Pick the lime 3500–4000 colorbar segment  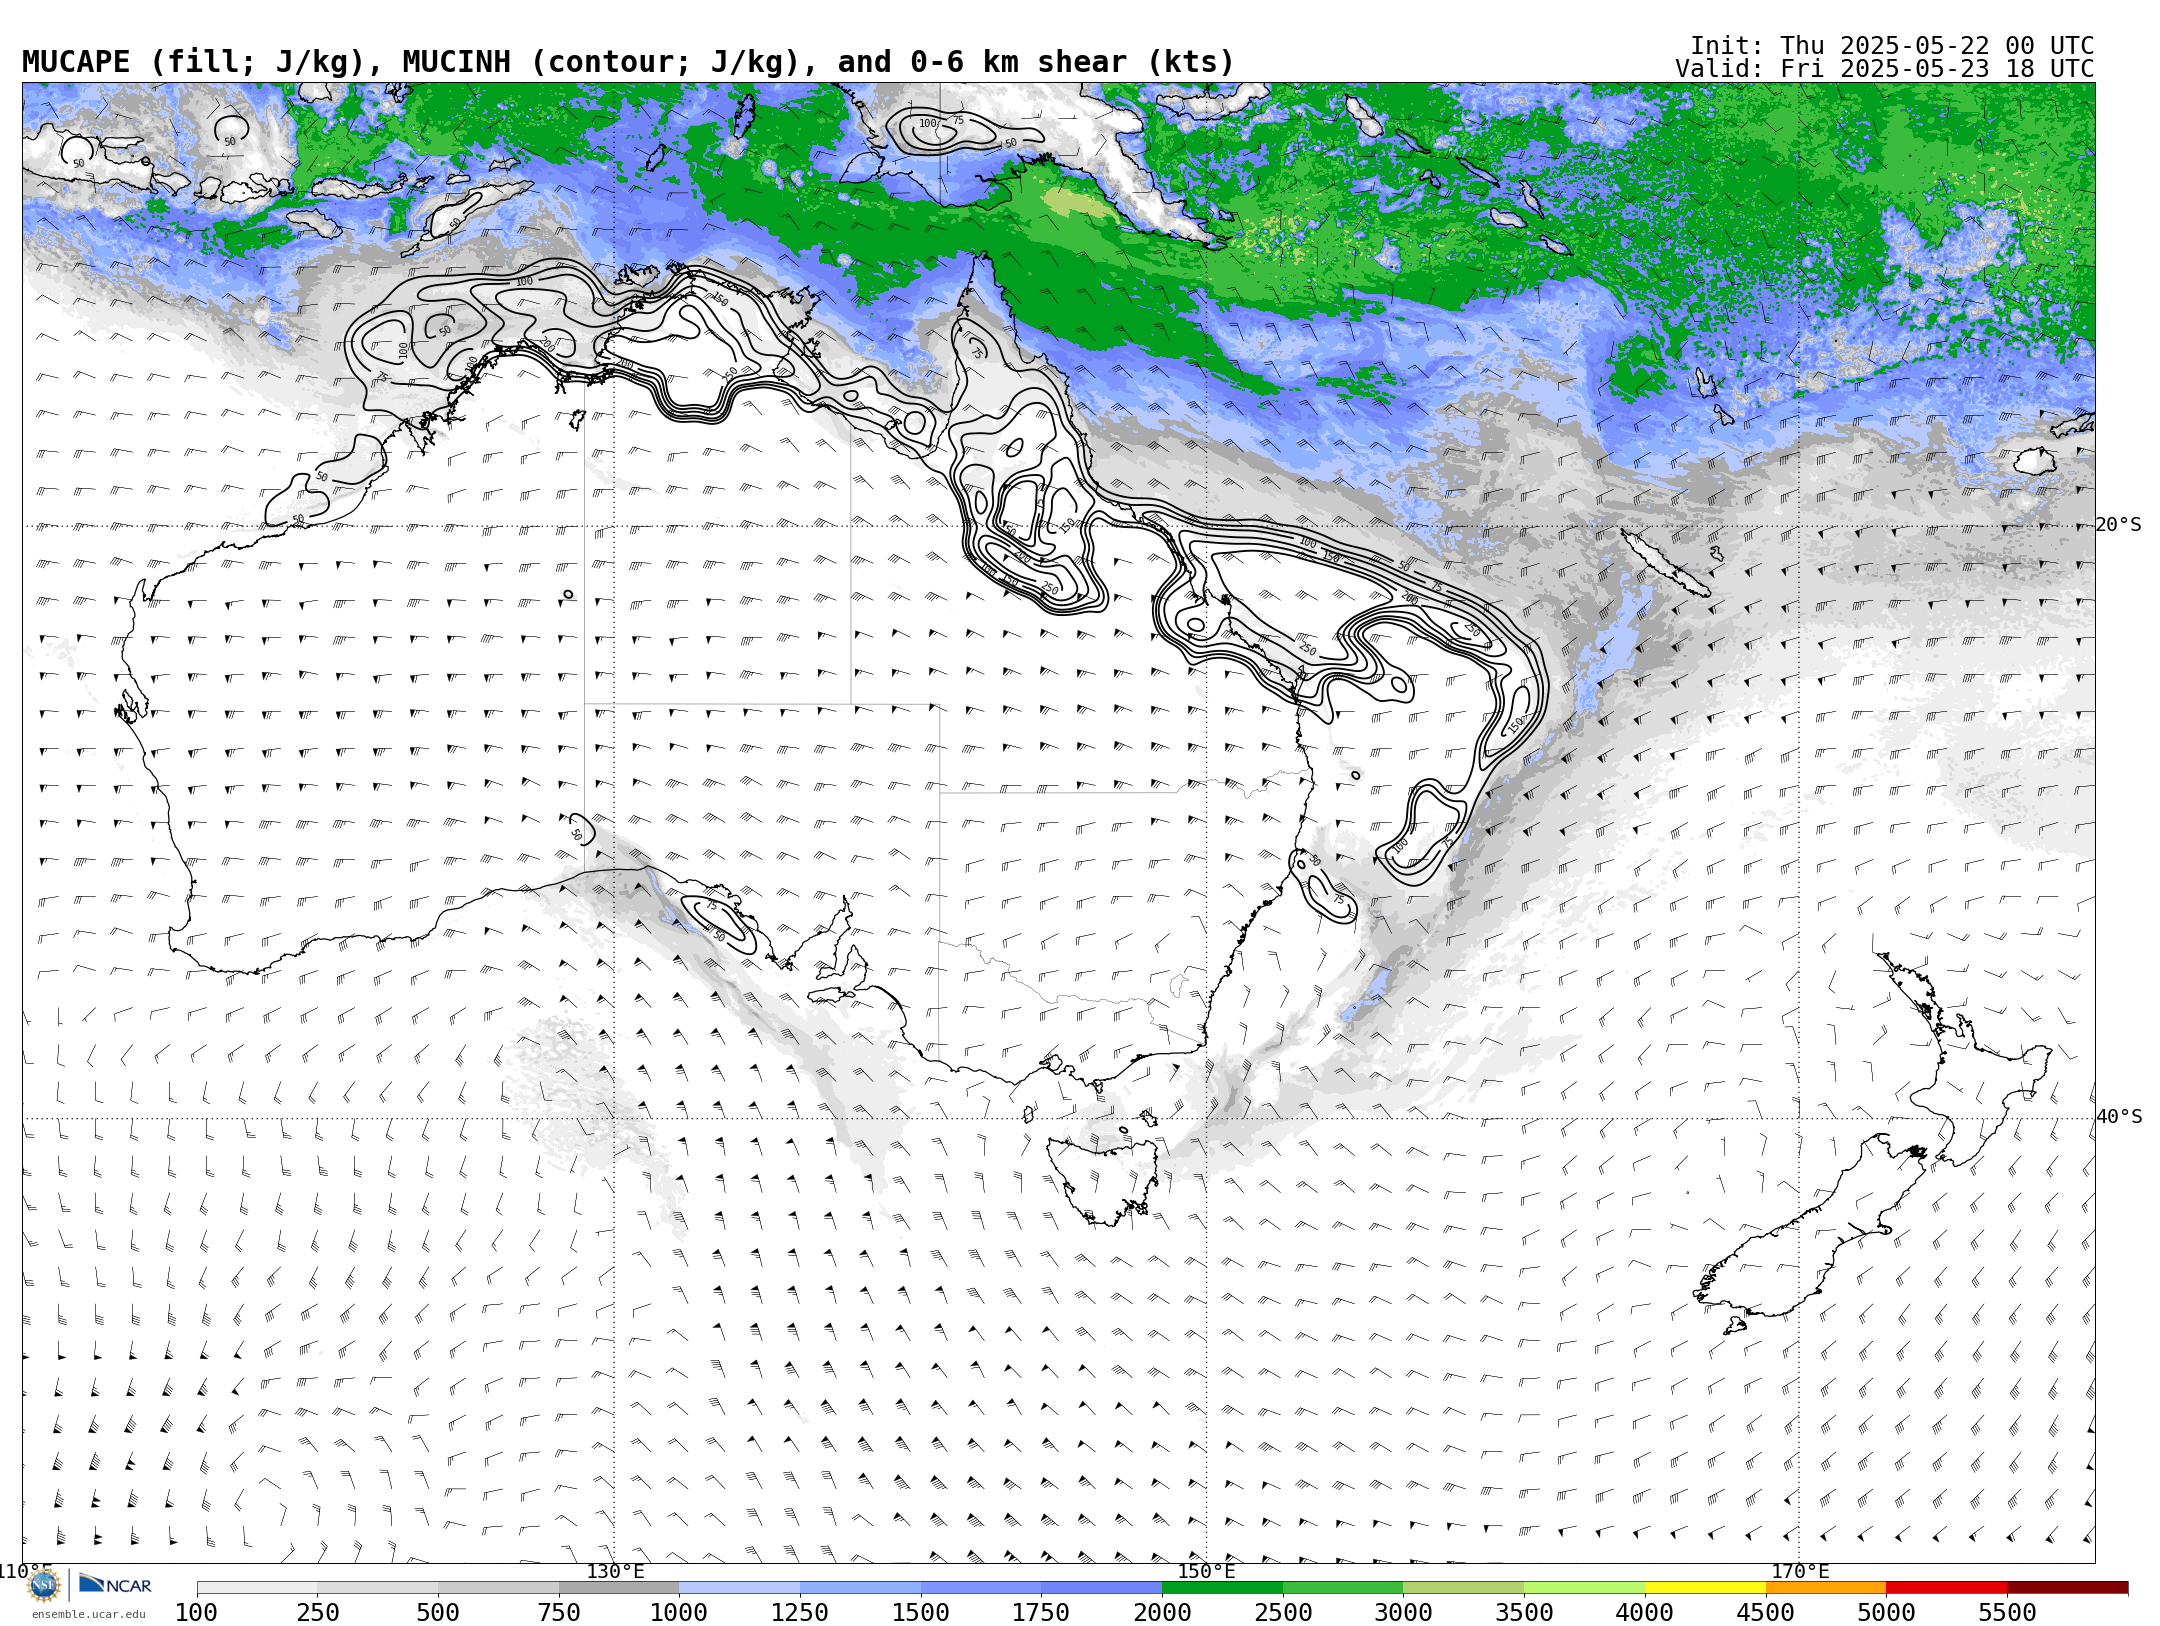[x=1584, y=1588]
